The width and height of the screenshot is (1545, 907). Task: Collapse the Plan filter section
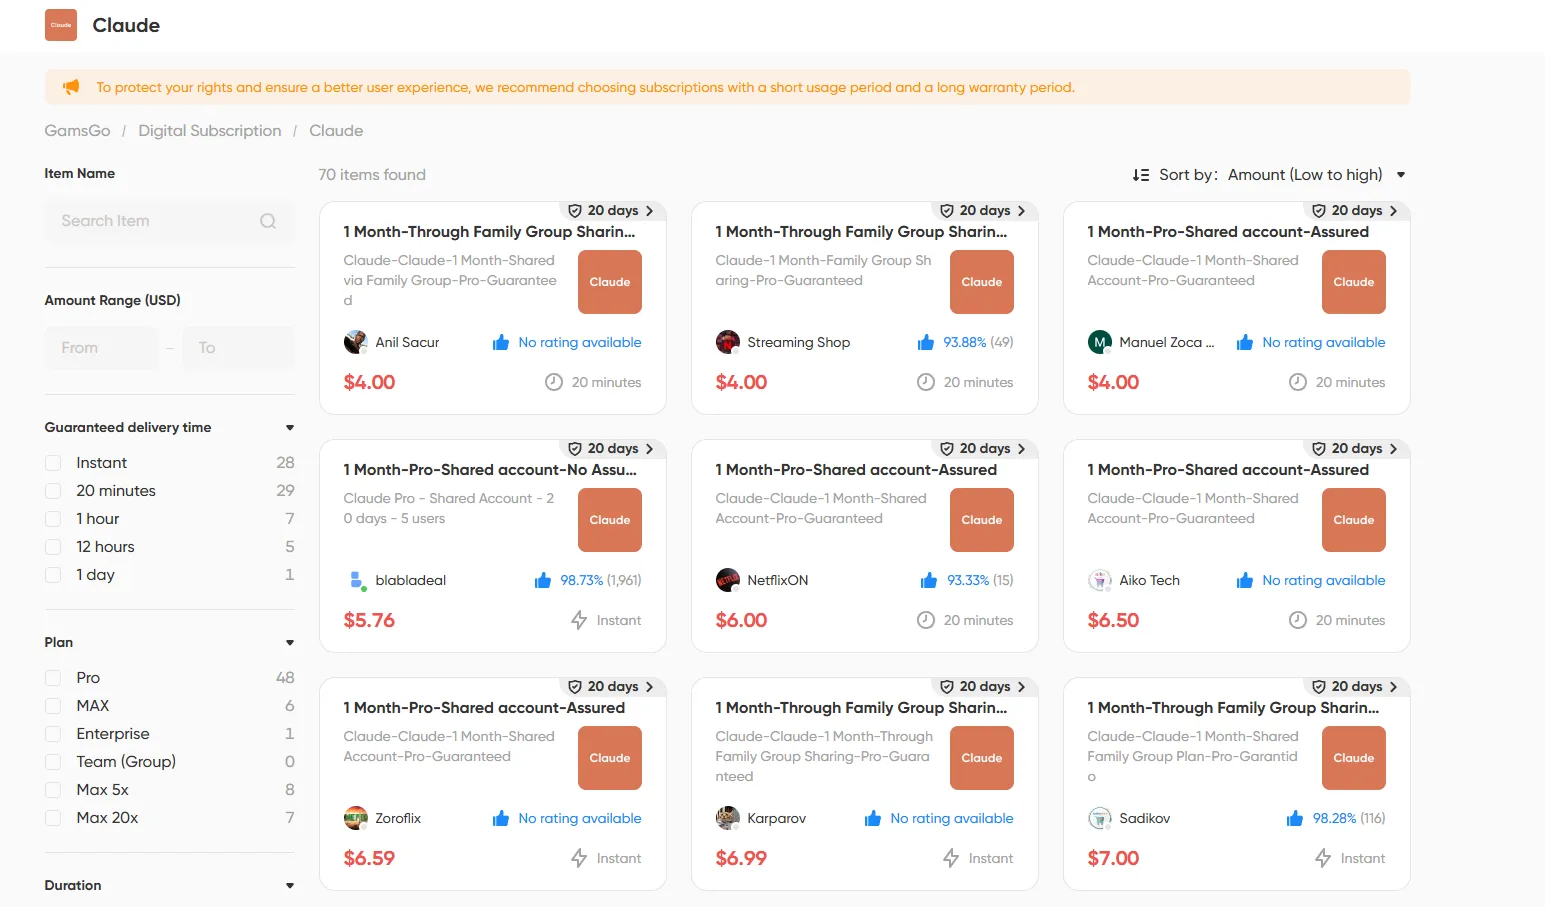click(290, 643)
